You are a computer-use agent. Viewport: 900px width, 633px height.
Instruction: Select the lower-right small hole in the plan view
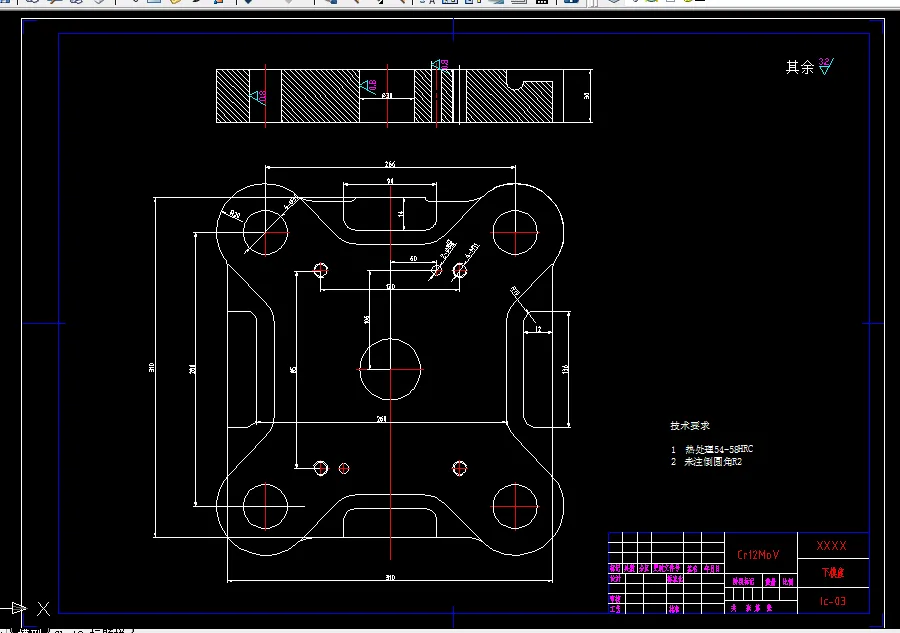tap(459, 468)
